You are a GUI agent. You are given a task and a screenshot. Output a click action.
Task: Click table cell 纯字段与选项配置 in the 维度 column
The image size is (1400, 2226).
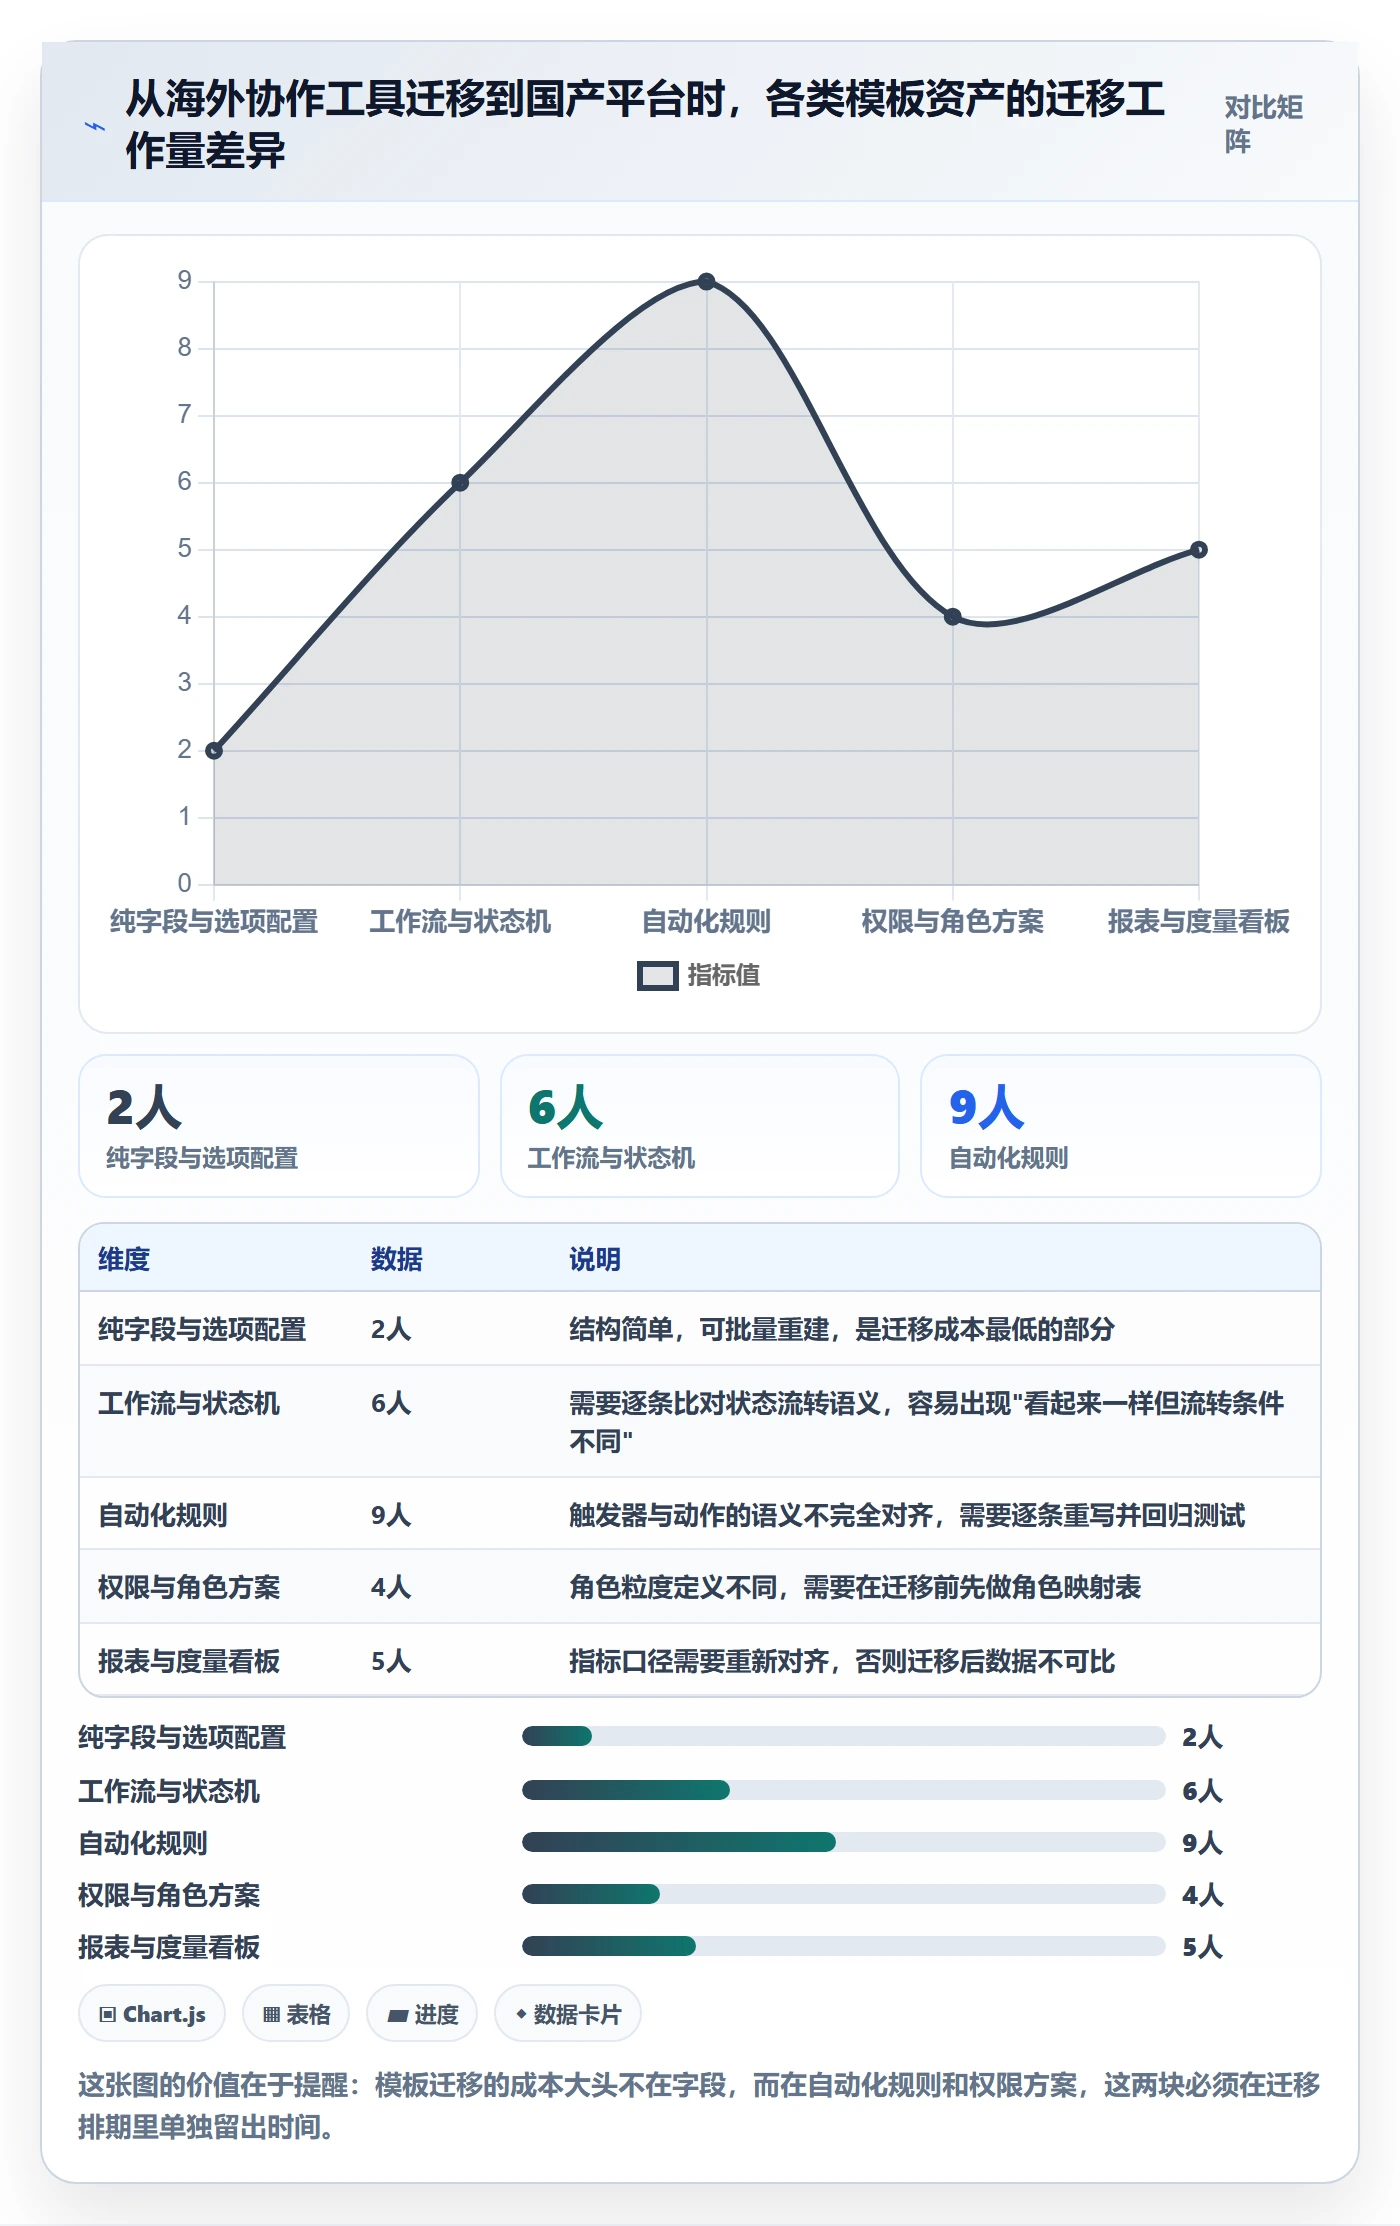coord(202,1329)
